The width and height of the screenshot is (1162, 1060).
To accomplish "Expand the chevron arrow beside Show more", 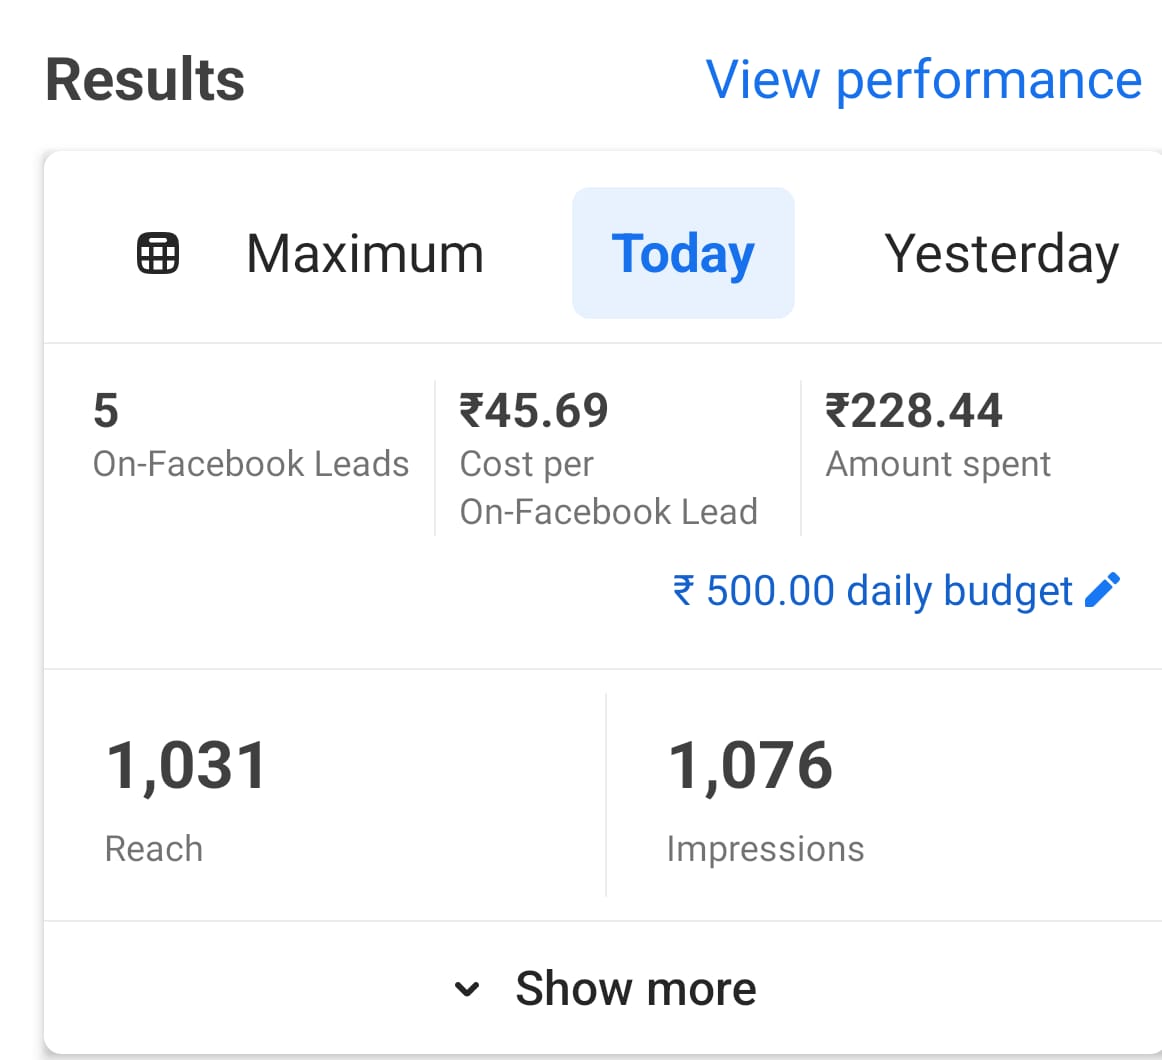I will tap(467, 990).
